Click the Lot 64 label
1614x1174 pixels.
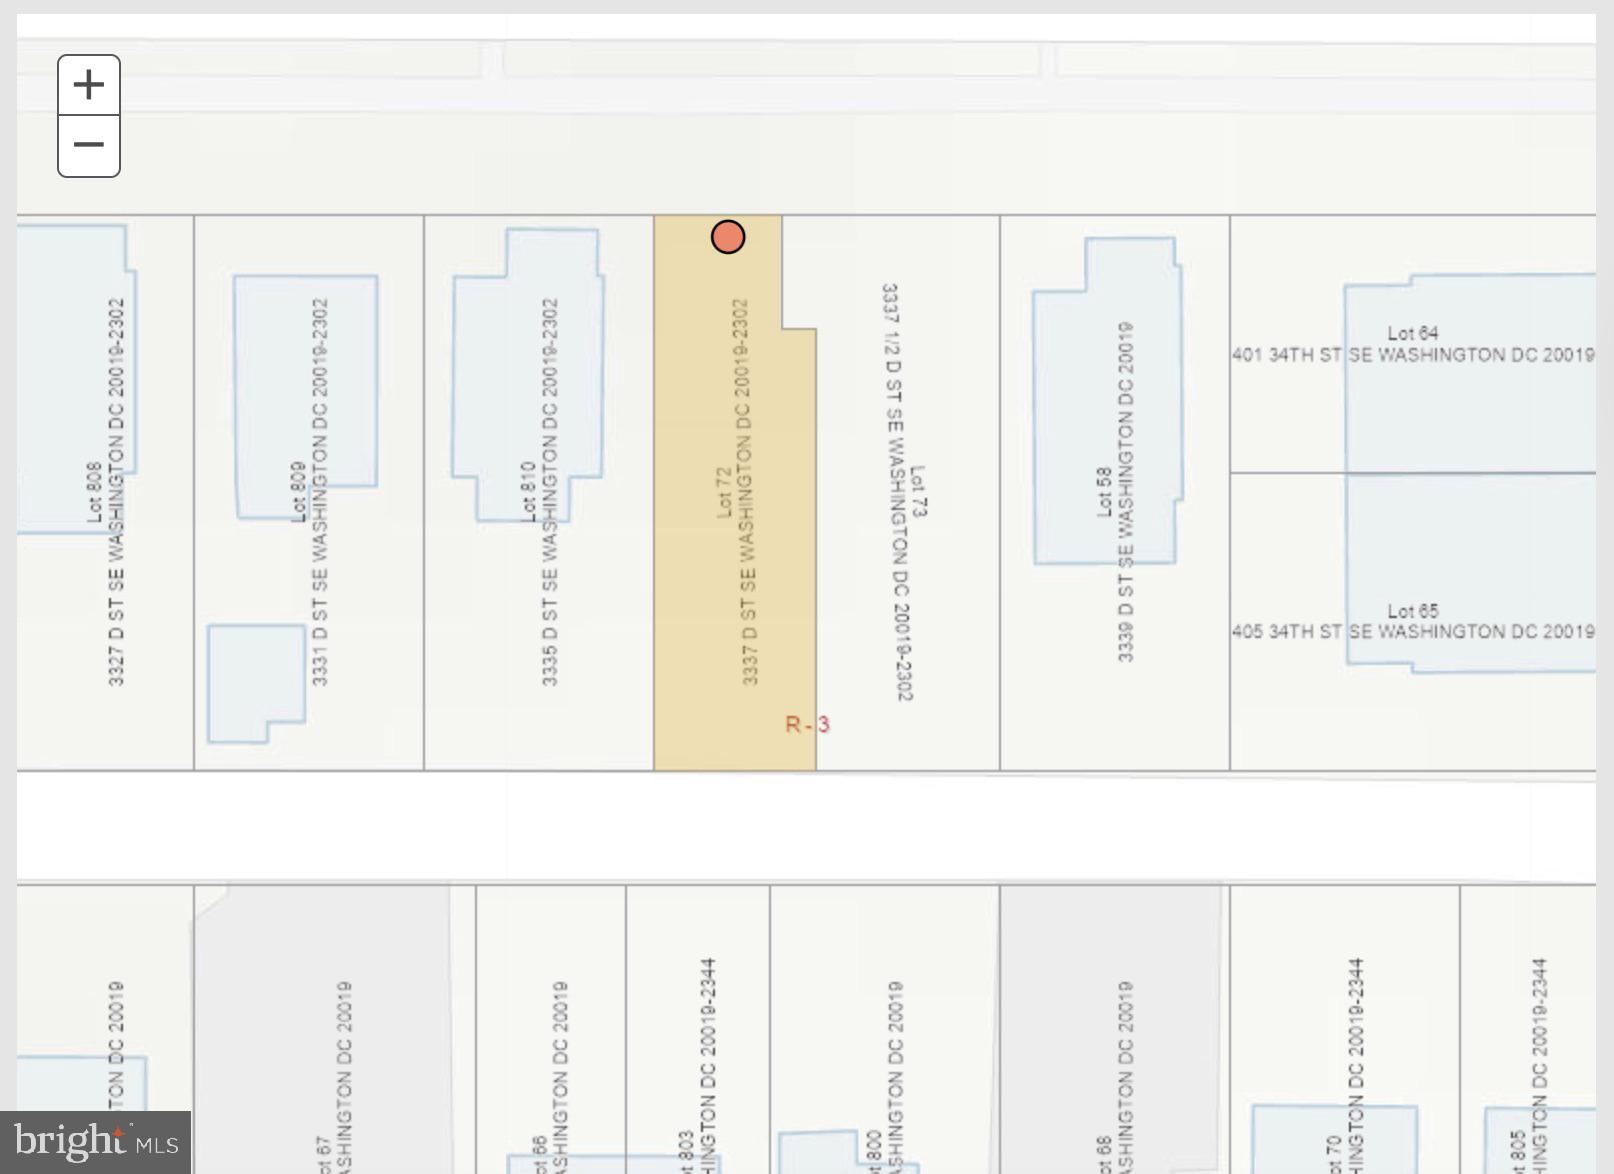coord(1412,333)
